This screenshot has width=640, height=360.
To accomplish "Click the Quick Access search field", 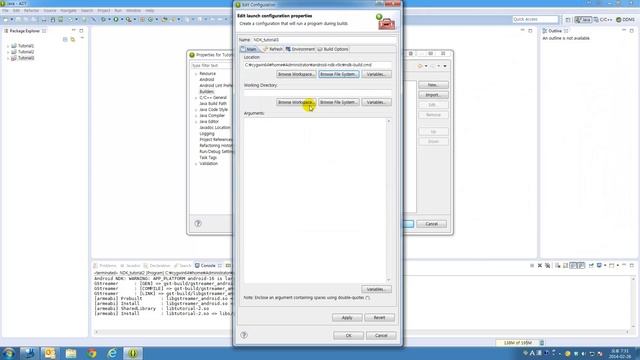I will pos(535,19).
